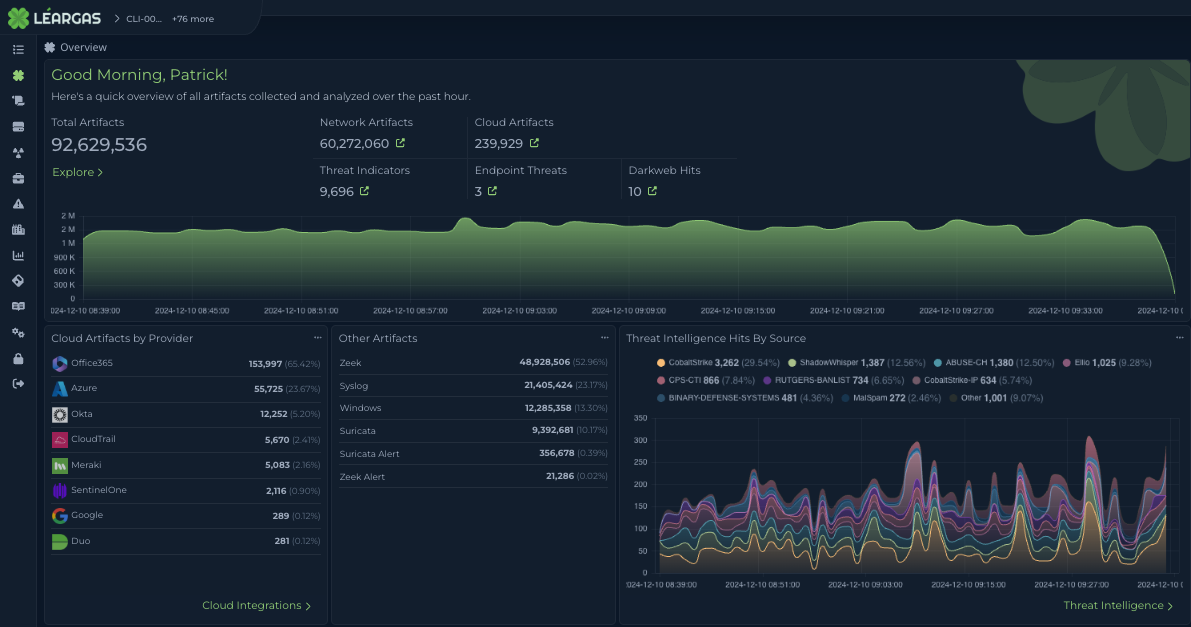Open Other Artifacts panel options menu
Screen dimensions: 1191x627
pyautogui.click(x=605, y=338)
